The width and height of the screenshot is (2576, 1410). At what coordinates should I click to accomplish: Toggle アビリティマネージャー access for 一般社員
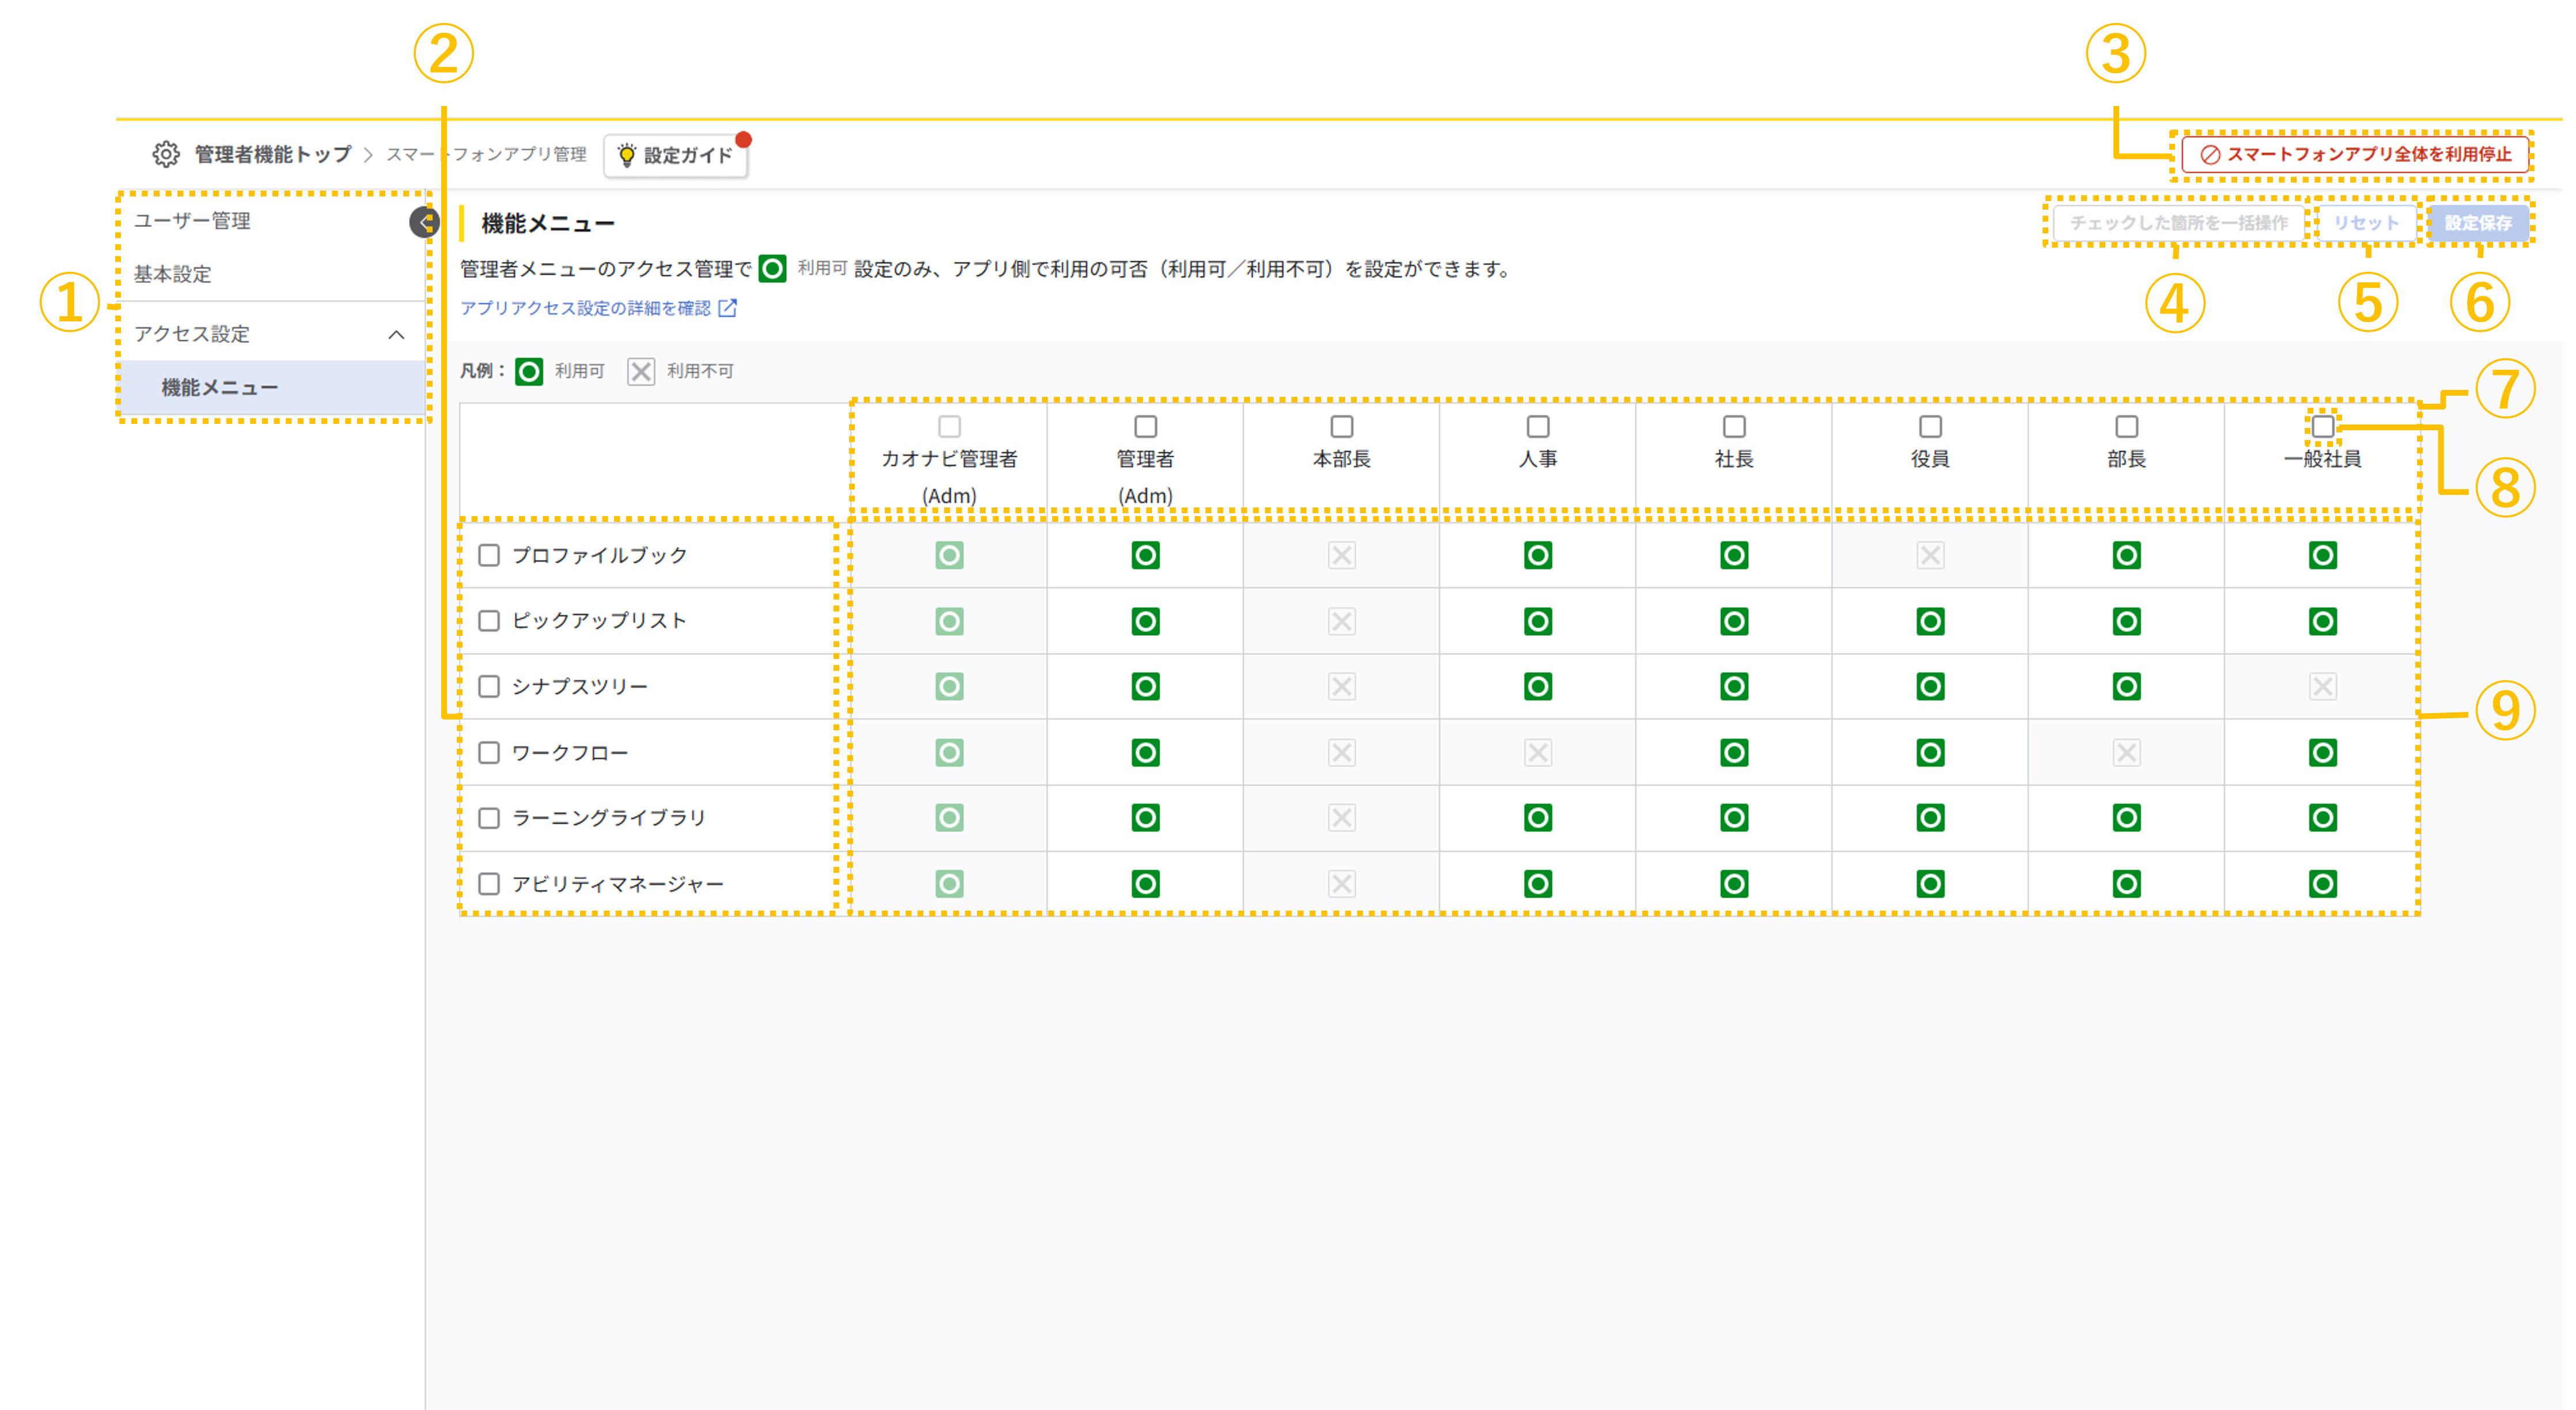click(2323, 884)
